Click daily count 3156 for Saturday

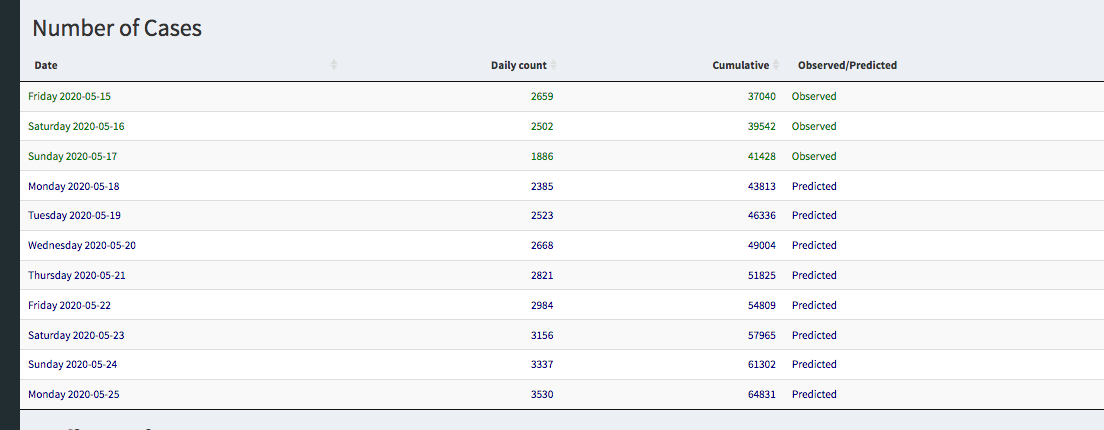pos(541,335)
